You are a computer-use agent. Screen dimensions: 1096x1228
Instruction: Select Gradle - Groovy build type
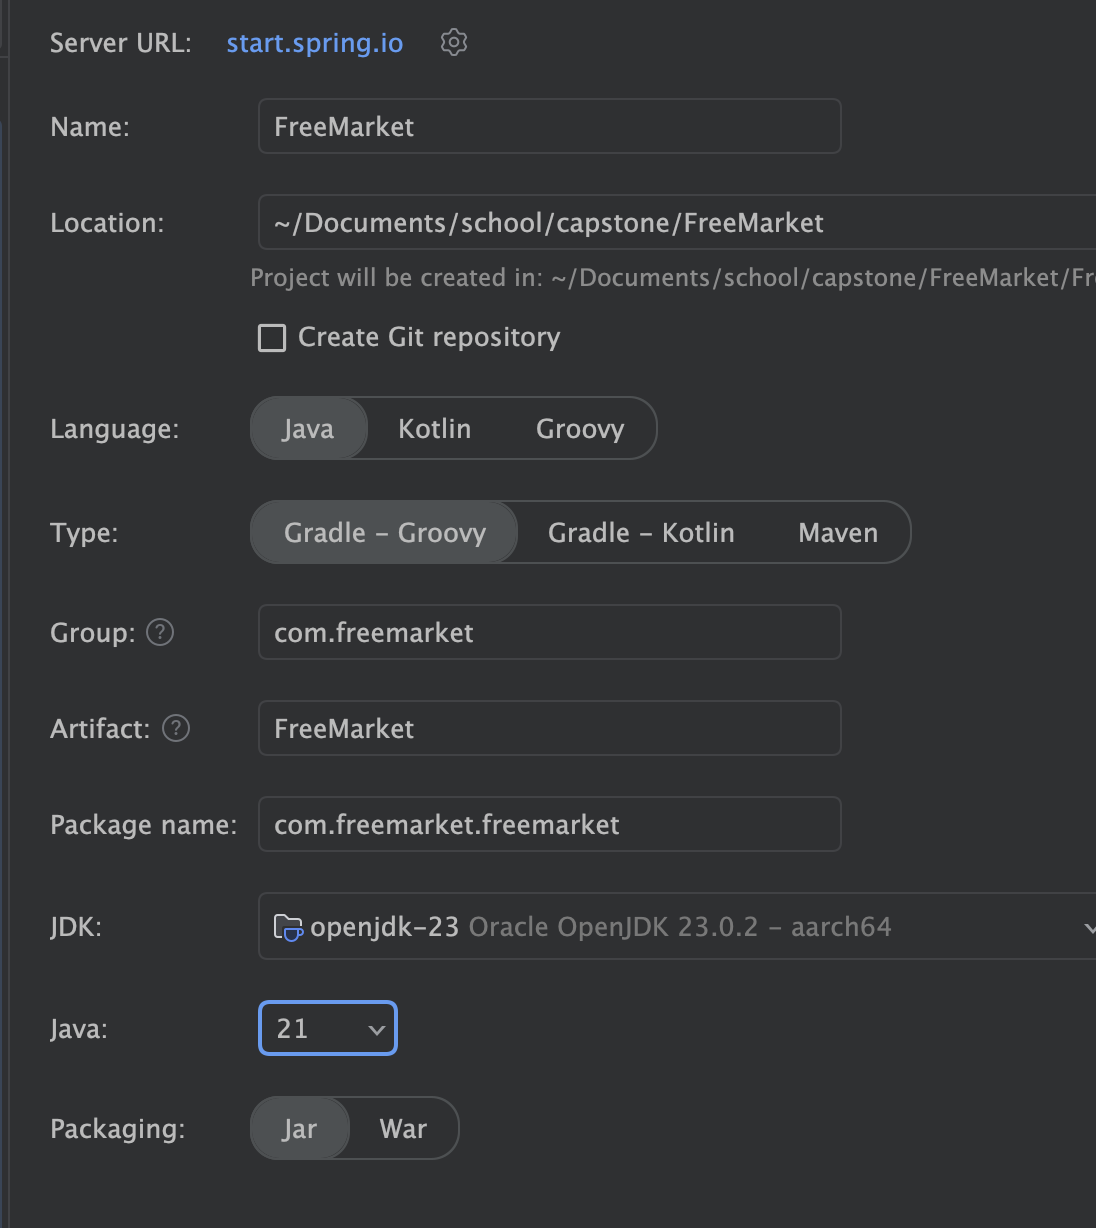click(385, 533)
